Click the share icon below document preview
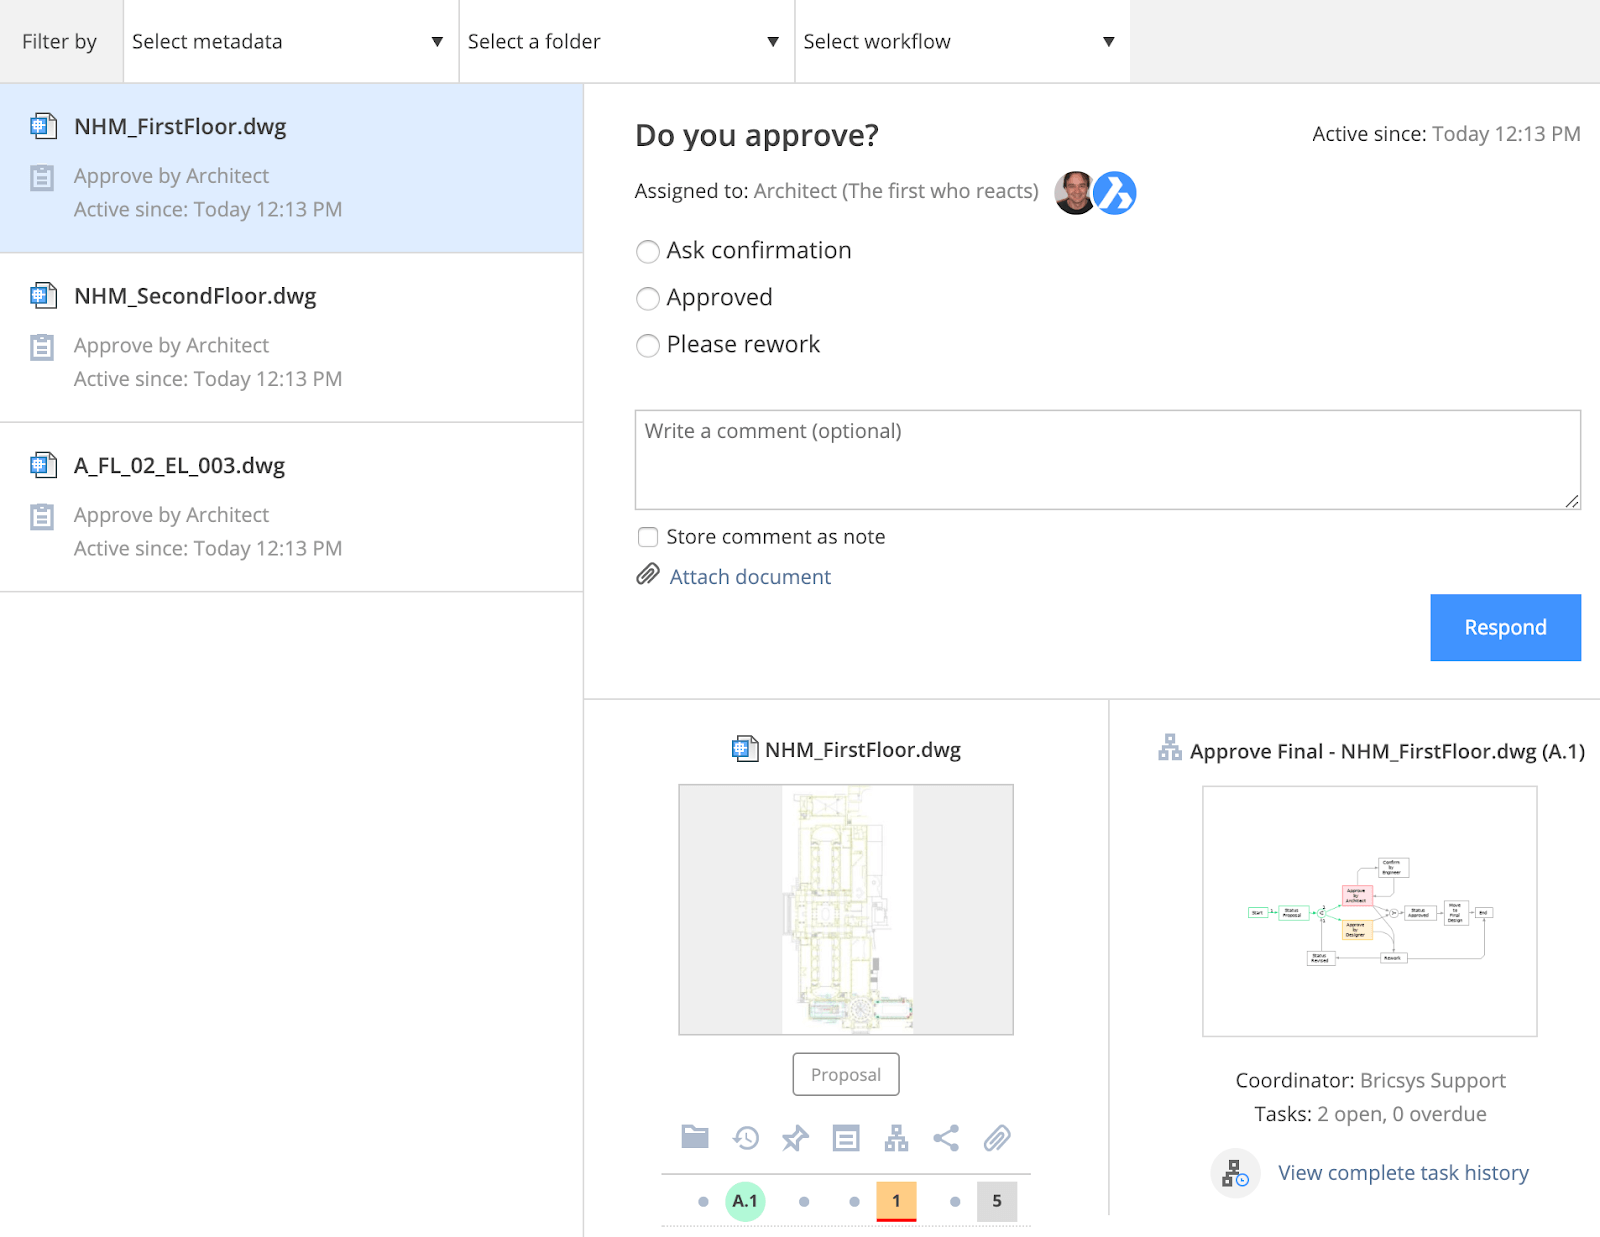 (946, 1138)
